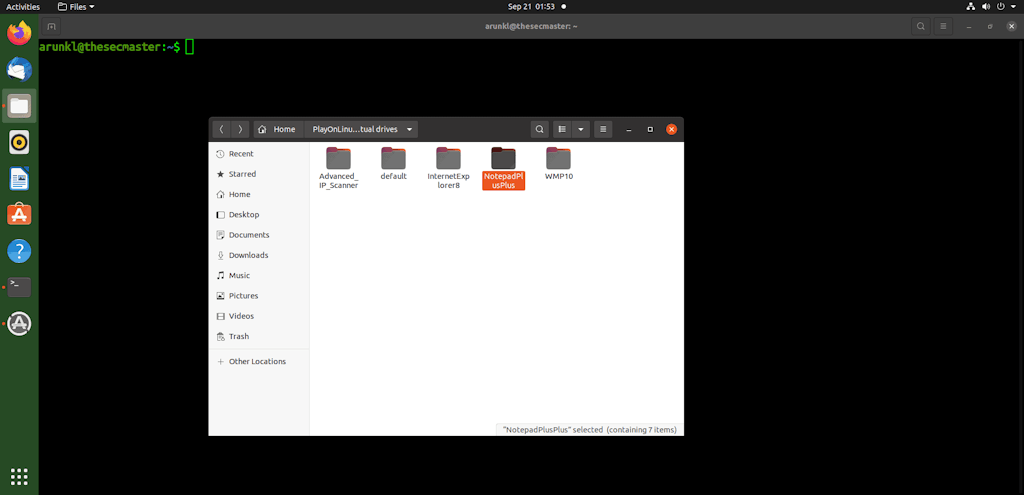1024x495 pixels.
Task: Launch LibreOffice Writer from the dock
Action: 20,178
